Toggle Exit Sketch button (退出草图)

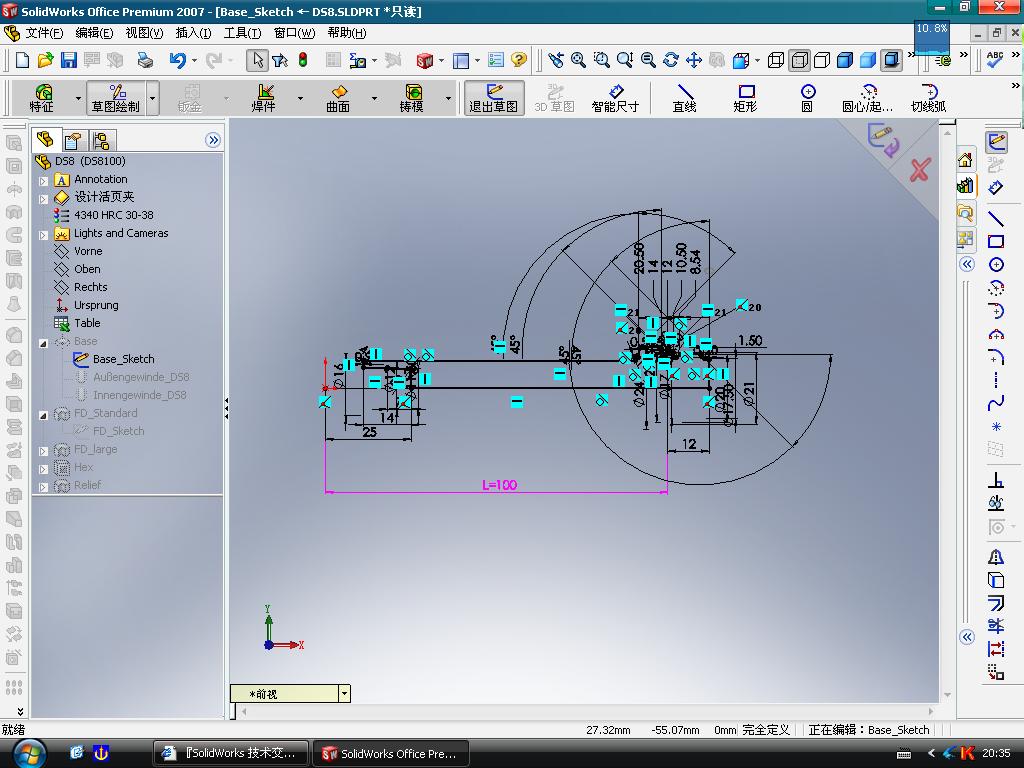coord(494,98)
